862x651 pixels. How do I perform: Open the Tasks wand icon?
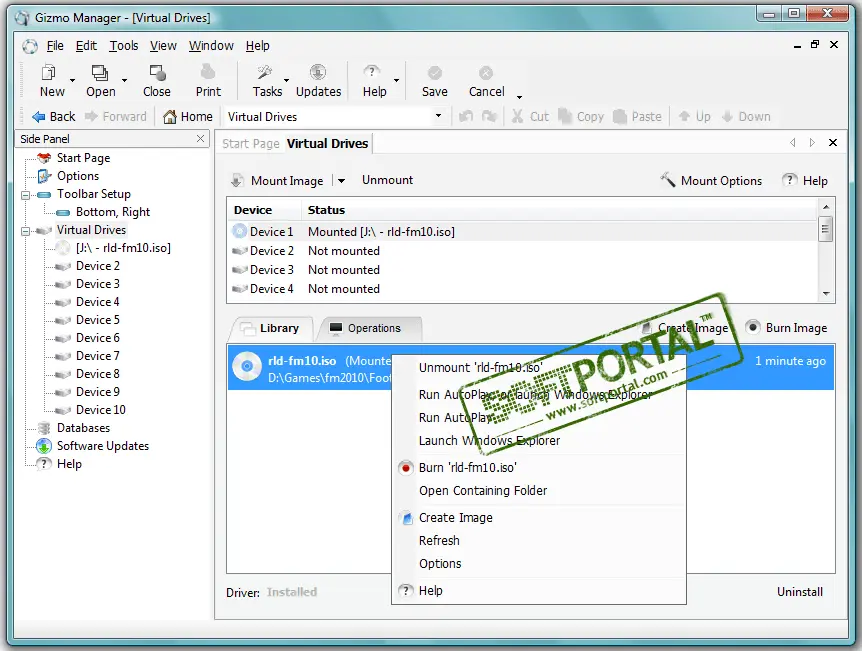click(x=265, y=73)
